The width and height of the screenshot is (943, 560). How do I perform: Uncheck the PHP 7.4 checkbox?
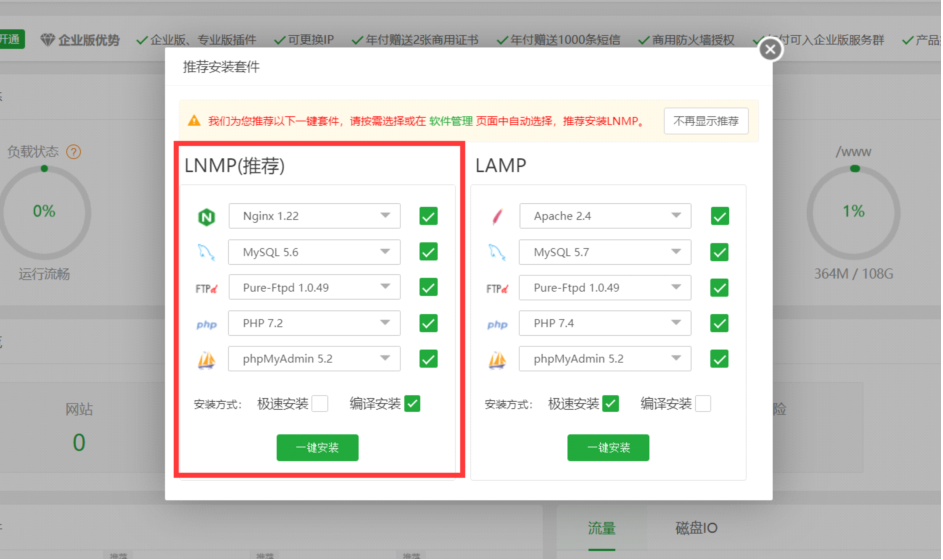coord(719,323)
